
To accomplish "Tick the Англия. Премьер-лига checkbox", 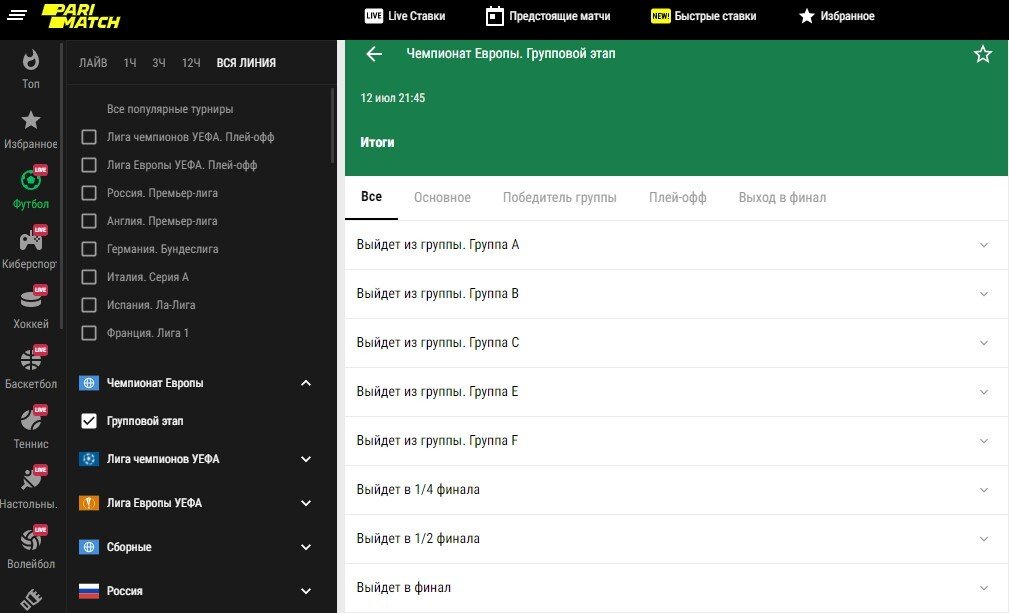I will [x=89, y=221].
